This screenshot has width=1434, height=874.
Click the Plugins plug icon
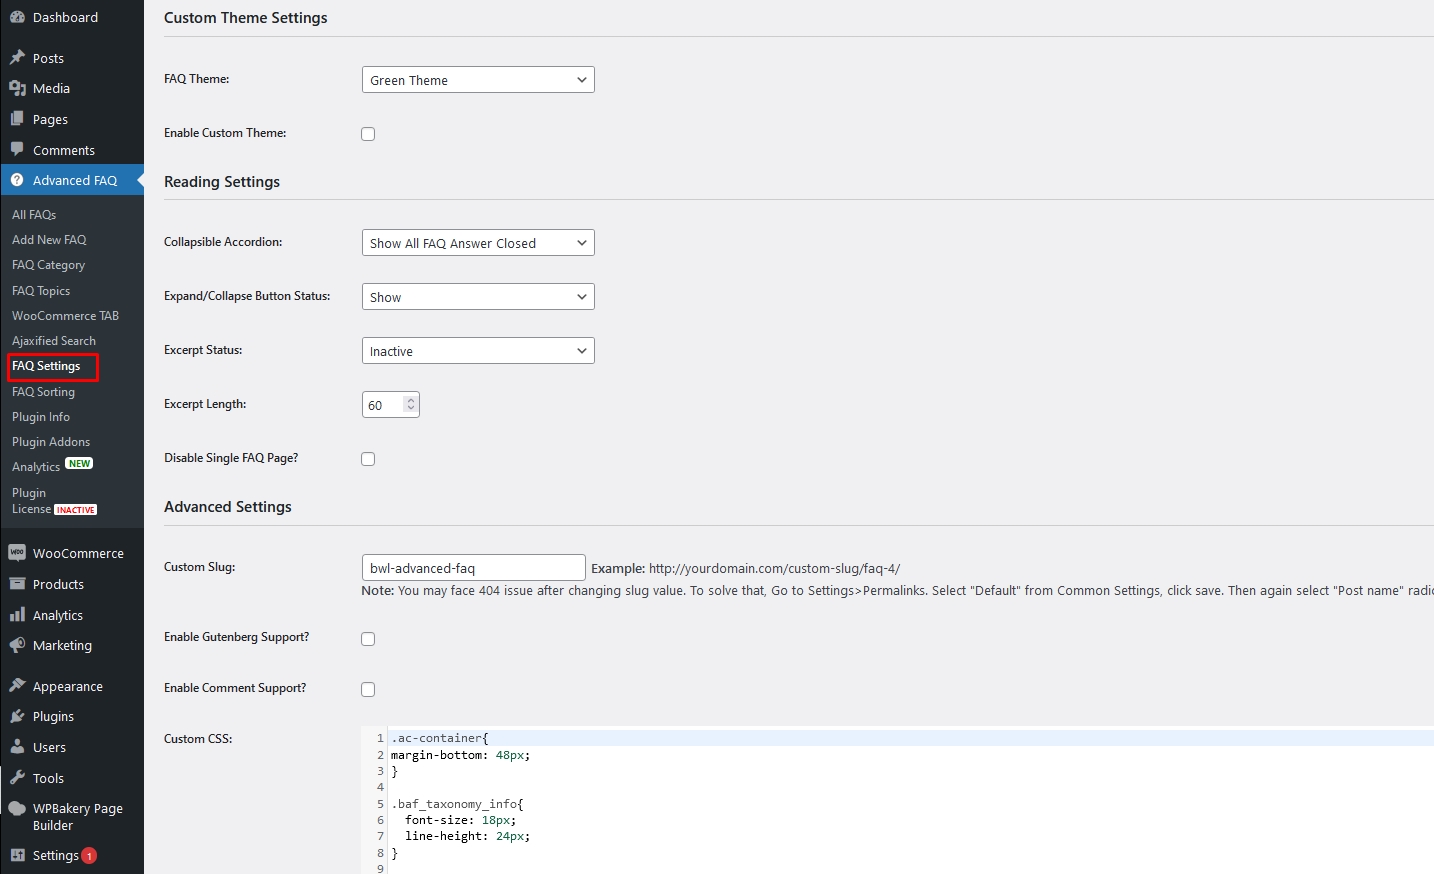click(x=17, y=716)
